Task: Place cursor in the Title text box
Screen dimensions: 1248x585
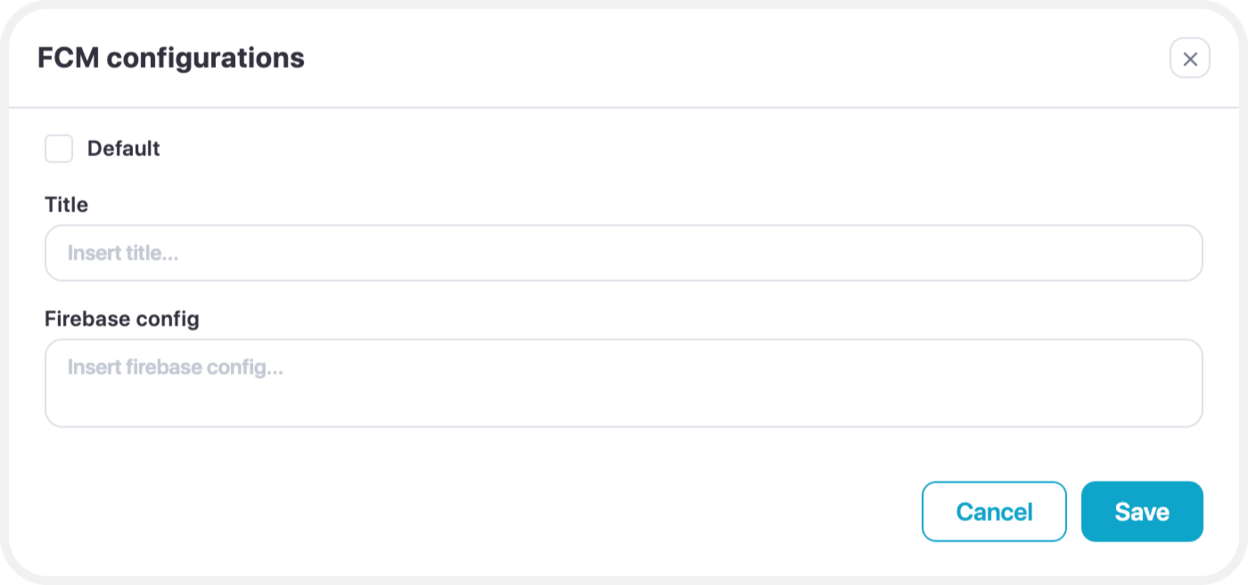Action: (623, 253)
